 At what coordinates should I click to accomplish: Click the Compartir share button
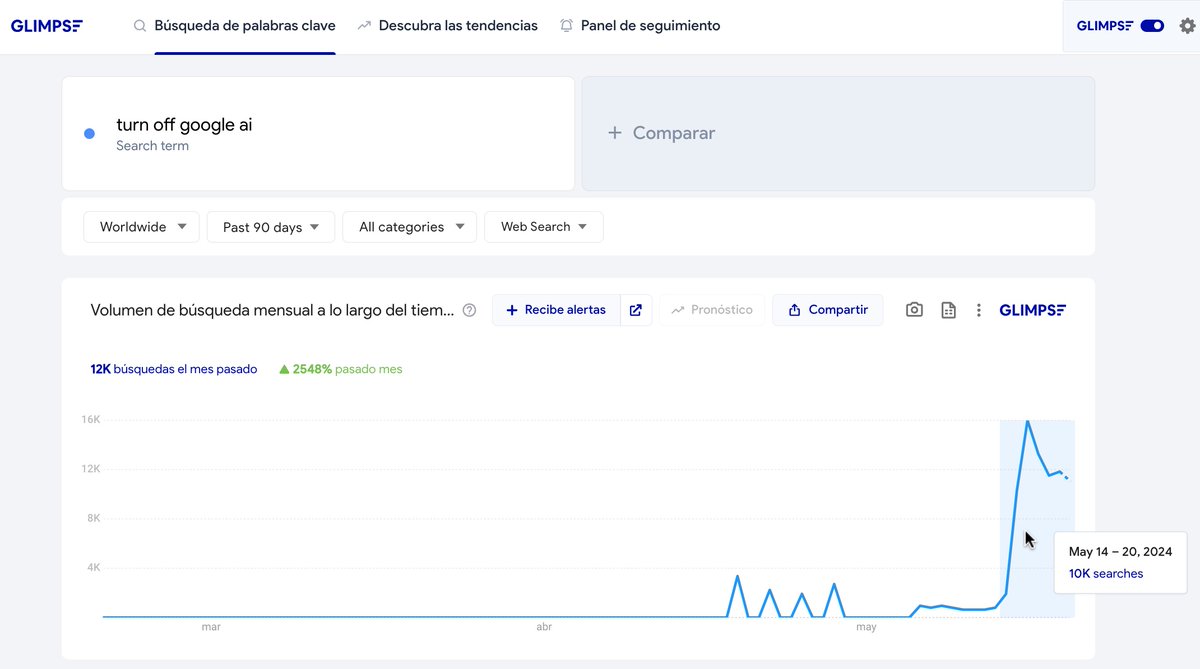click(x=828, y=310)
